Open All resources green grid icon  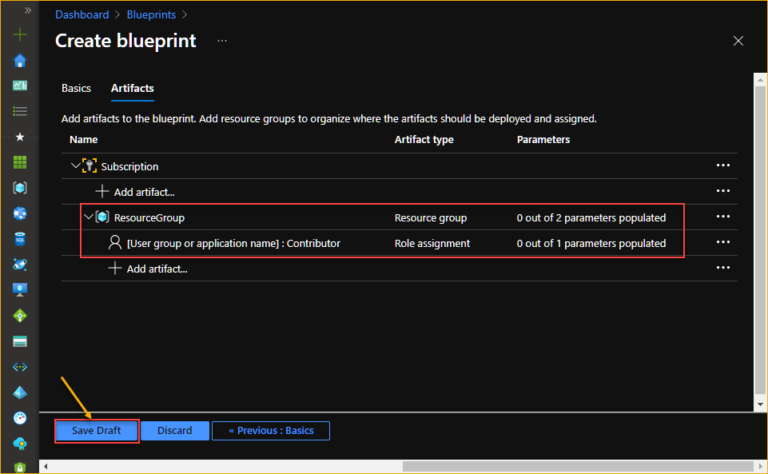point(20,162)
